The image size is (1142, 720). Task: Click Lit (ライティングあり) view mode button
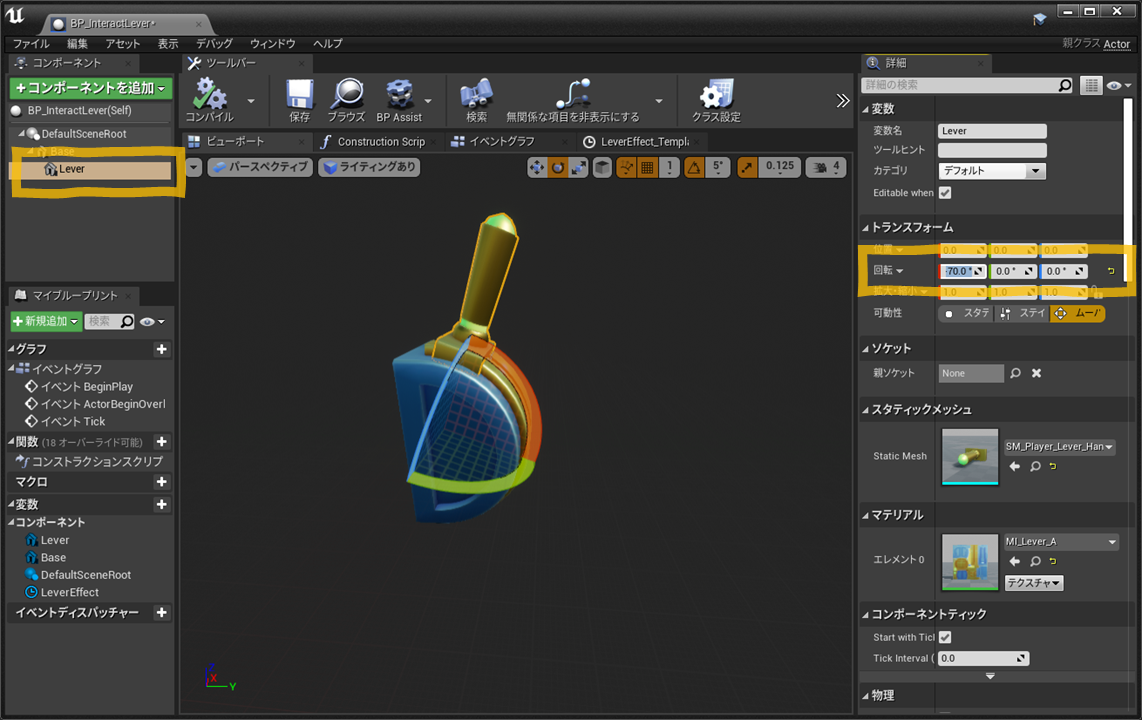tap(370, 167)
